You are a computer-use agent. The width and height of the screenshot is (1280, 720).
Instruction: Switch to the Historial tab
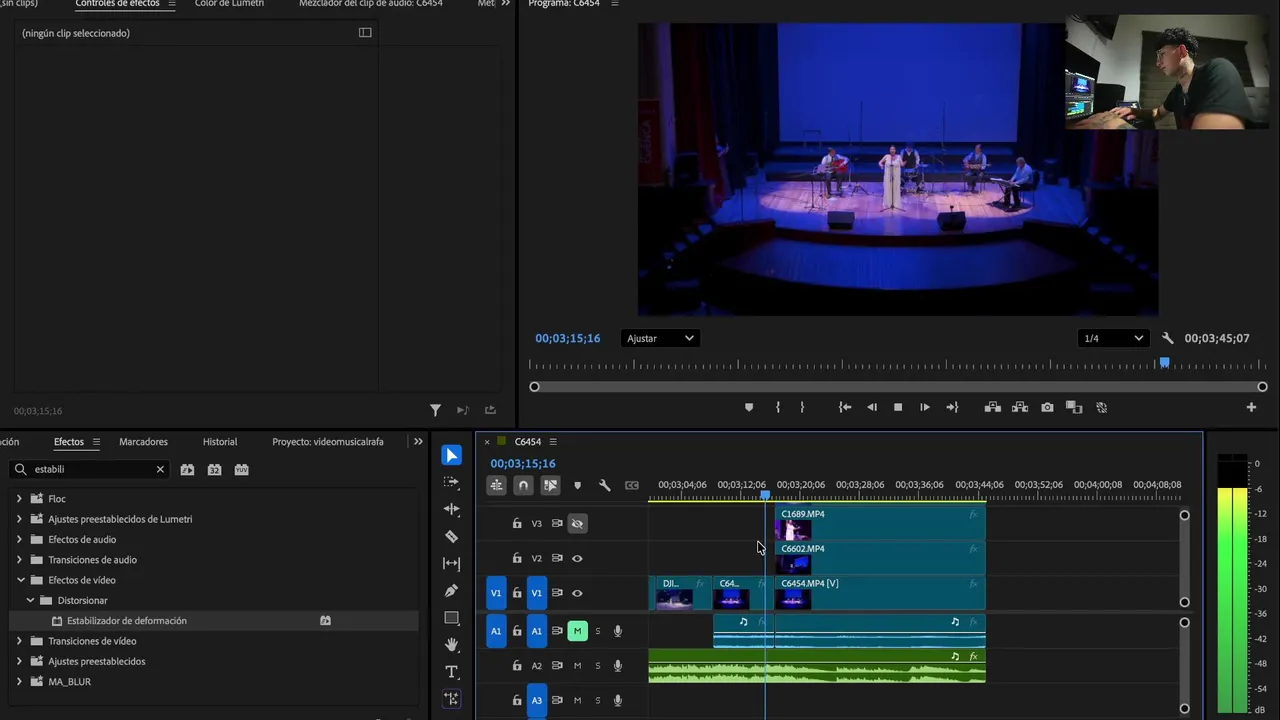pyautogui.click(x=220, y=442)
